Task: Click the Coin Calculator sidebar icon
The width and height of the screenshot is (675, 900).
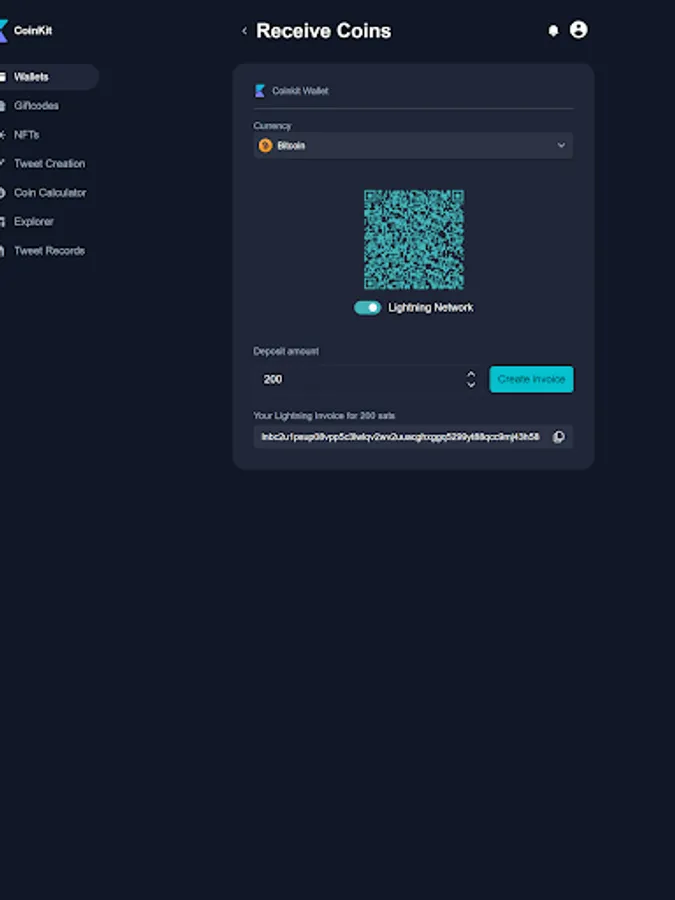Action: [x=2, y=193]
